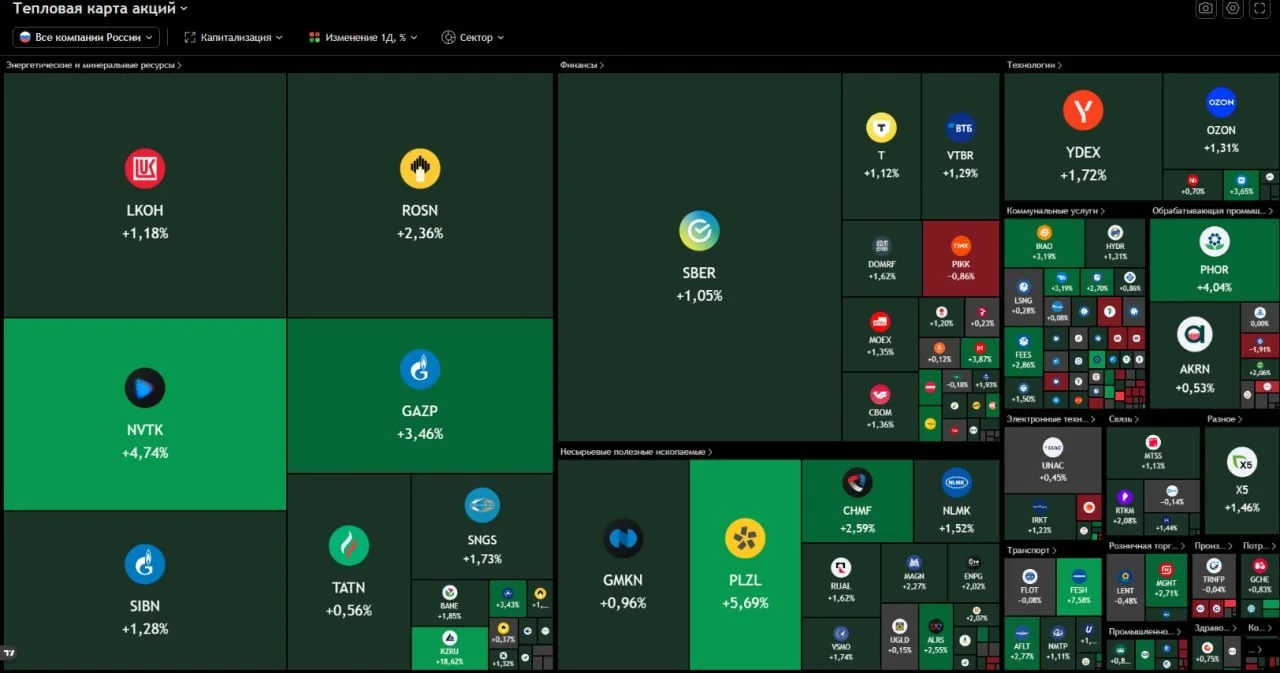Open the 'Тепловая карта акций' title dropdown

tap(100, 8)
